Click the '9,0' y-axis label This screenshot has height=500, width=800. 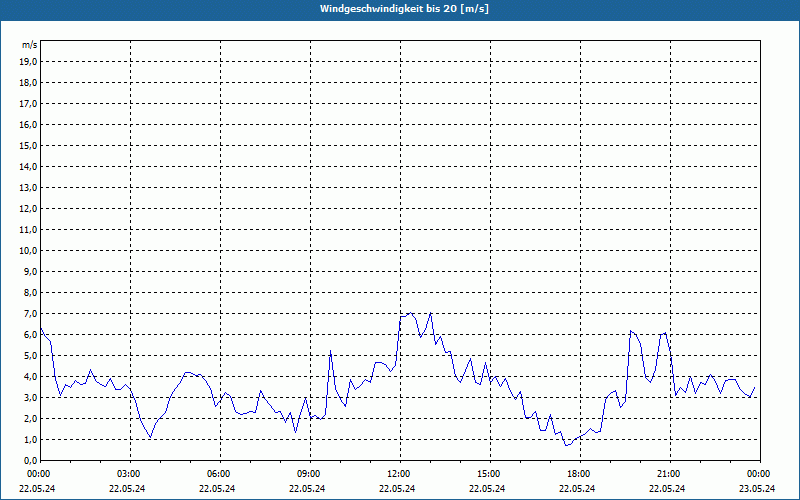(x=31, y=271)
